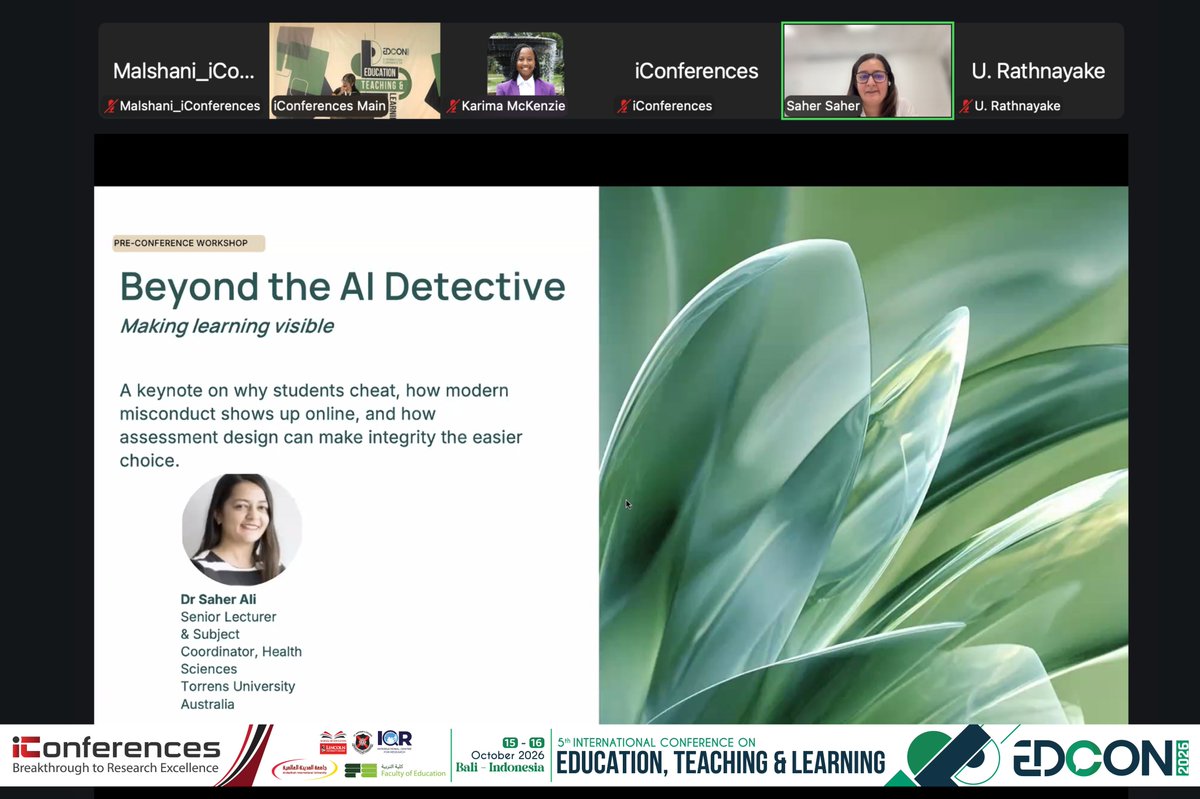Click the 'Saher Saher' name label
Viewport: 1200px width, 799px height.
(823, 106)
